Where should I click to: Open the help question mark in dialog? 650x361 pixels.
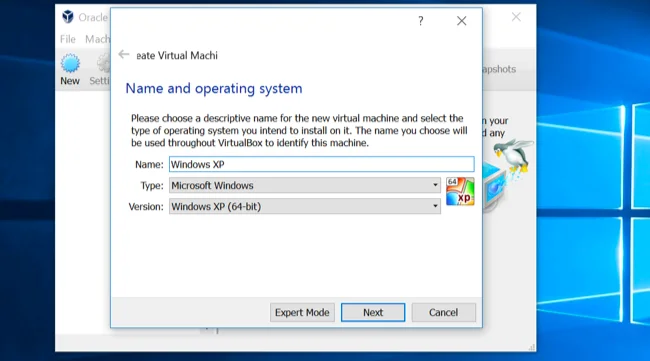point(420,21)
